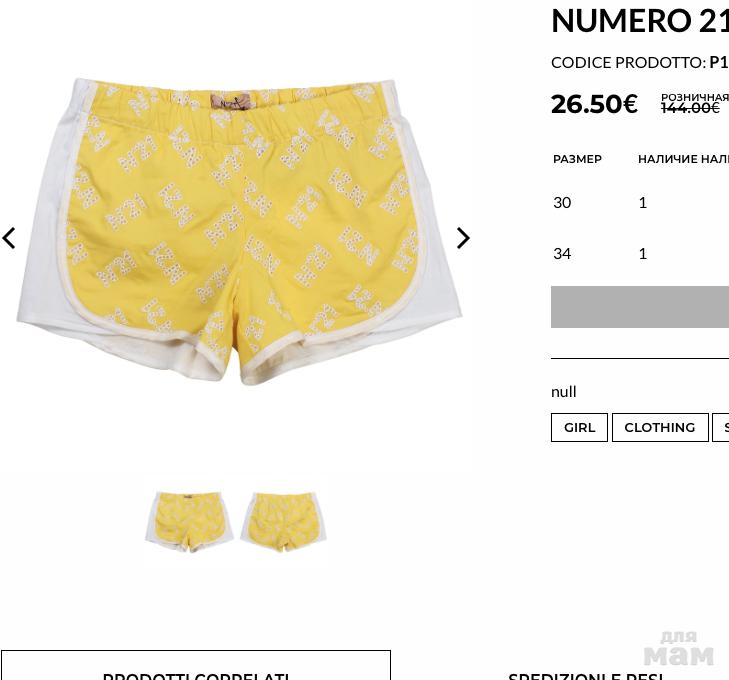Switch to Spedizioni e Resi tab
This screenshot has height=680, width=729.
585,675
